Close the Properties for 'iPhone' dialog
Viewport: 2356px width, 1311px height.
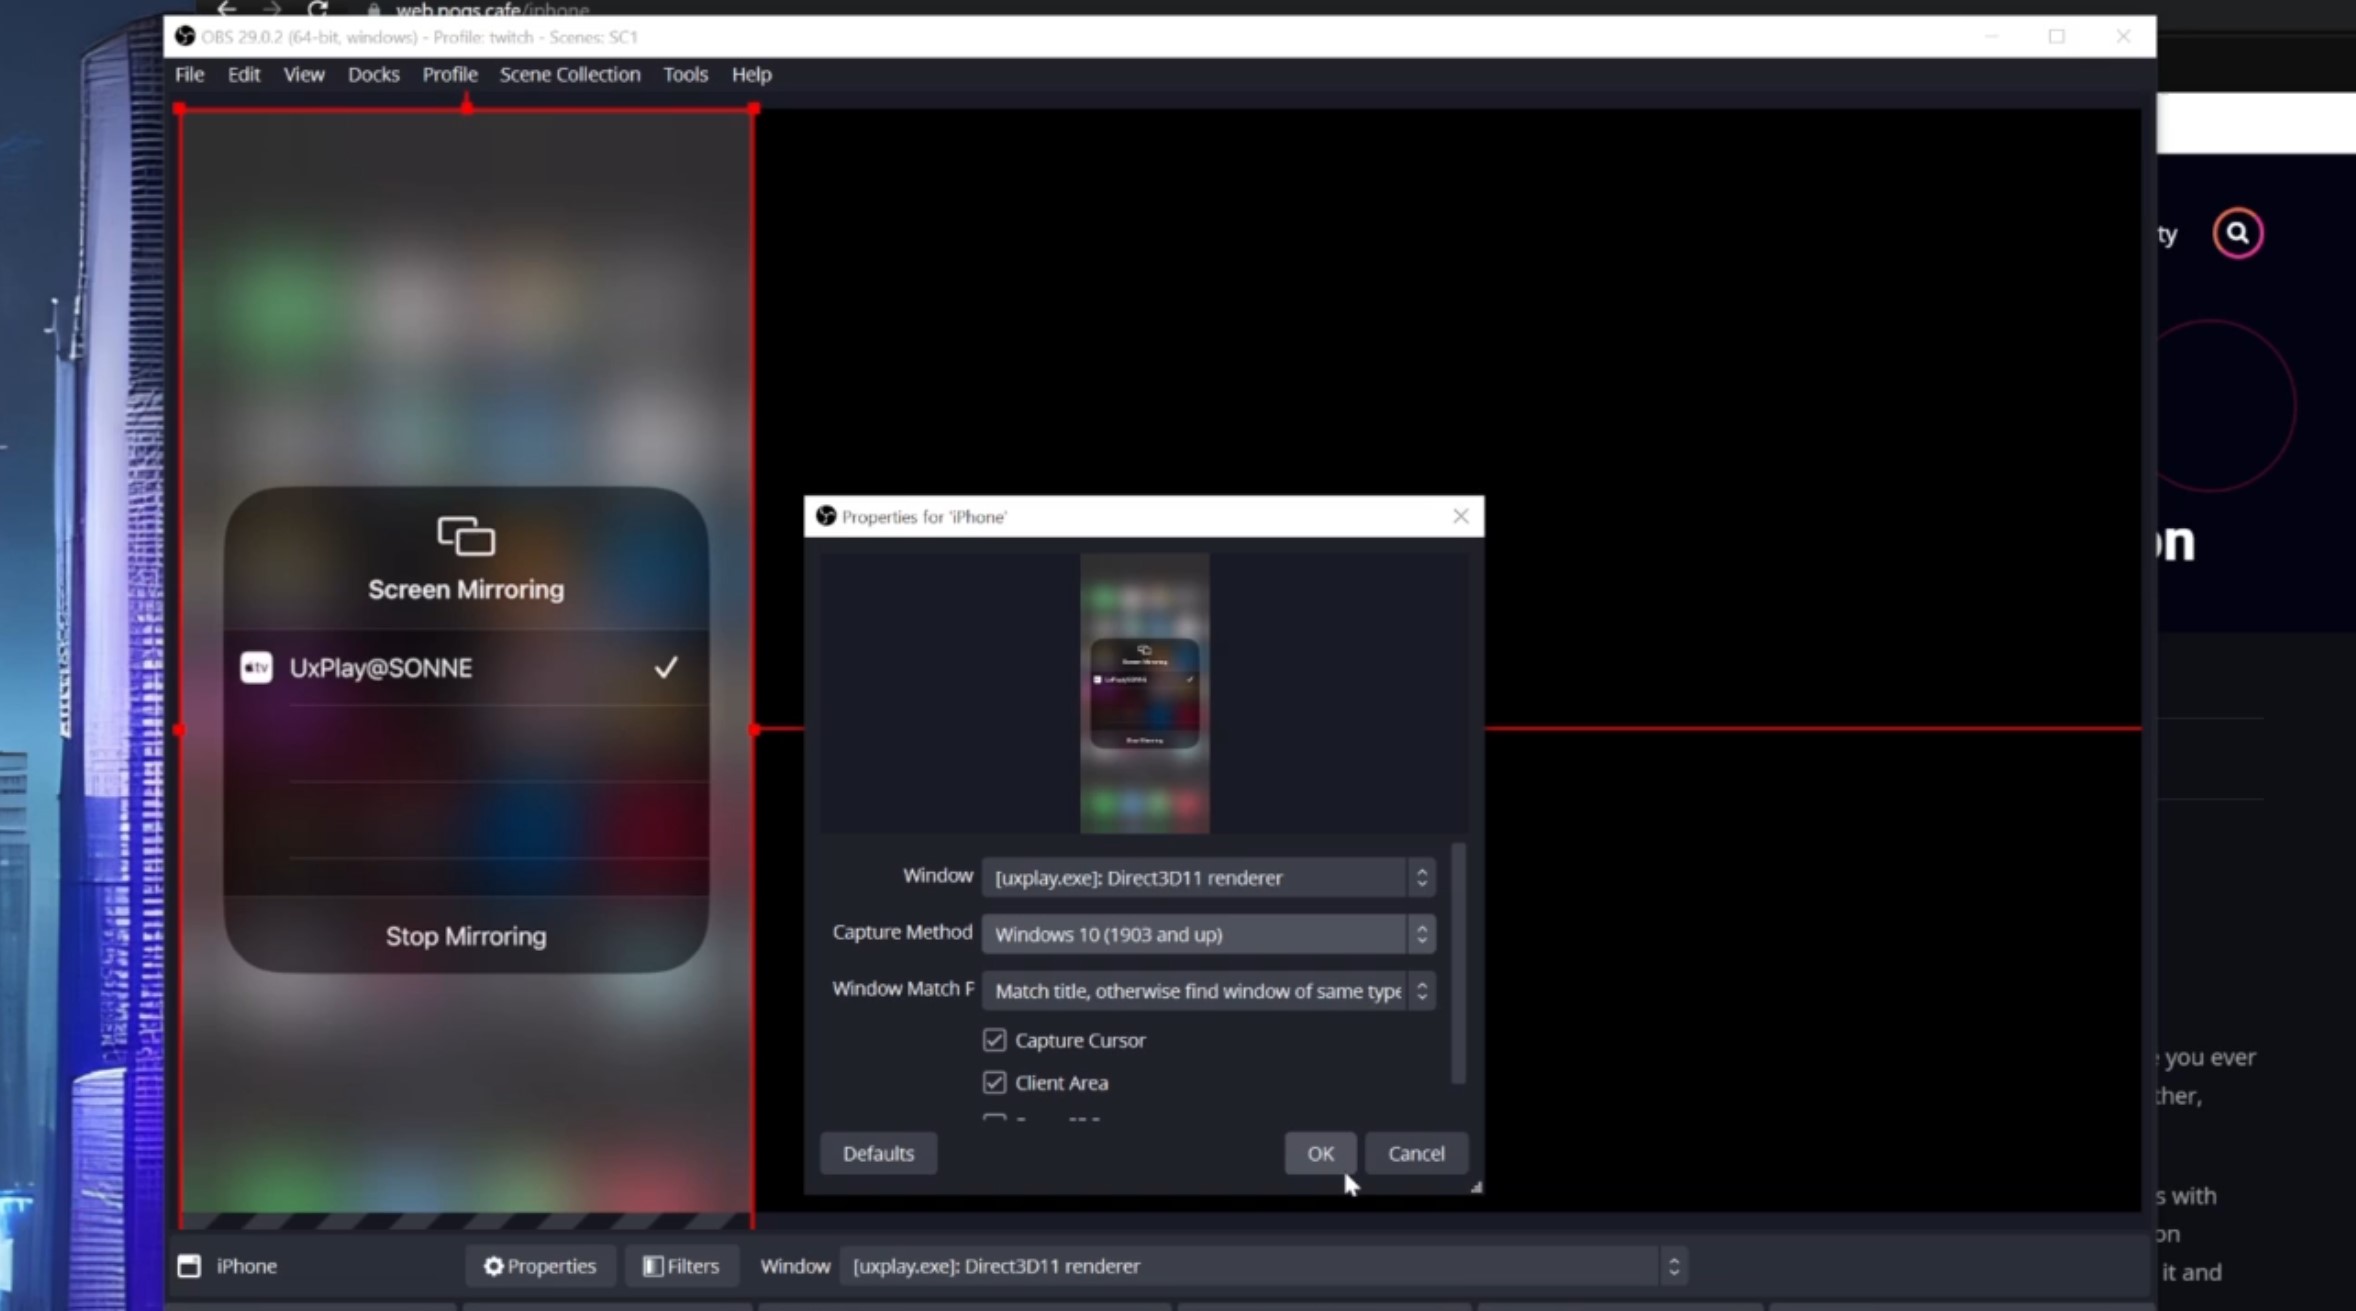[1460, 516]
